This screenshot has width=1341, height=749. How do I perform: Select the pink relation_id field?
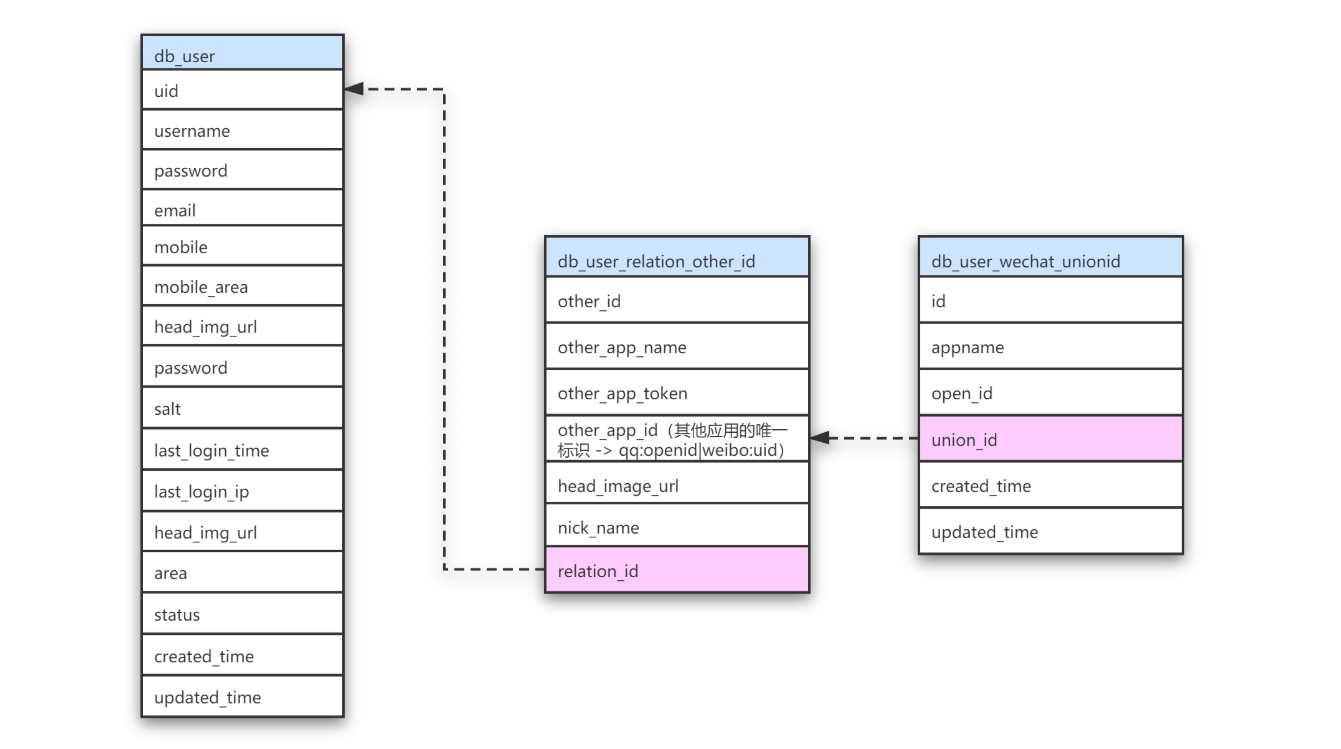[676, 571]
